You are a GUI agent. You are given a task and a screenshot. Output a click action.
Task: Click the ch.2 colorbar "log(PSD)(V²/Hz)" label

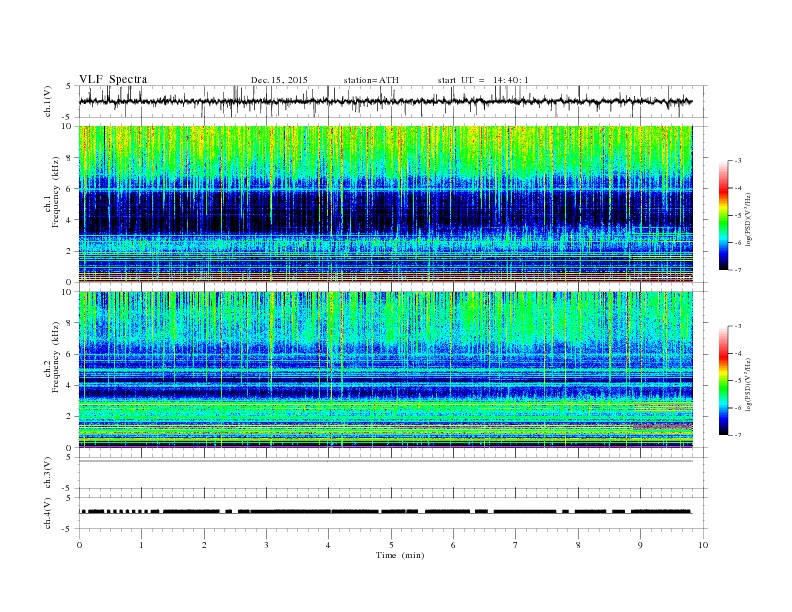[749, 385]
